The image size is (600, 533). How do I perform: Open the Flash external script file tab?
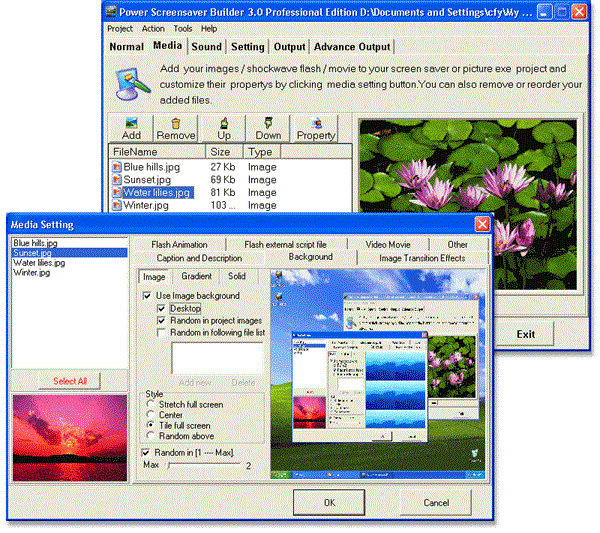285,244
